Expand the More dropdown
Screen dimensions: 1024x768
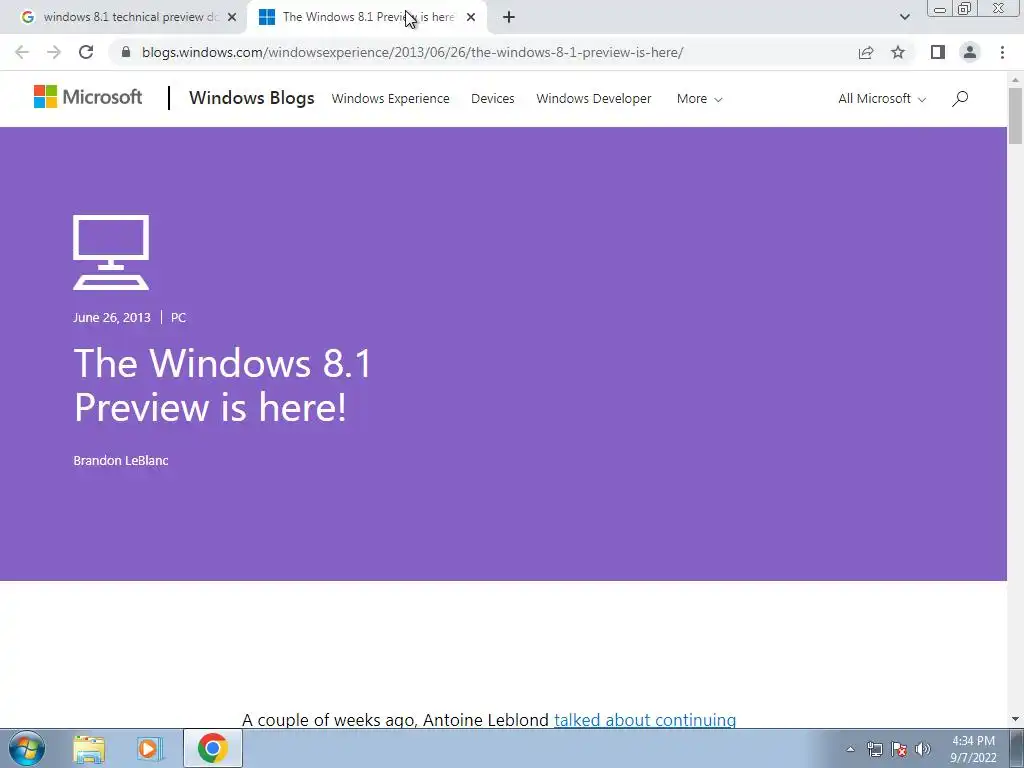point(699,99)
